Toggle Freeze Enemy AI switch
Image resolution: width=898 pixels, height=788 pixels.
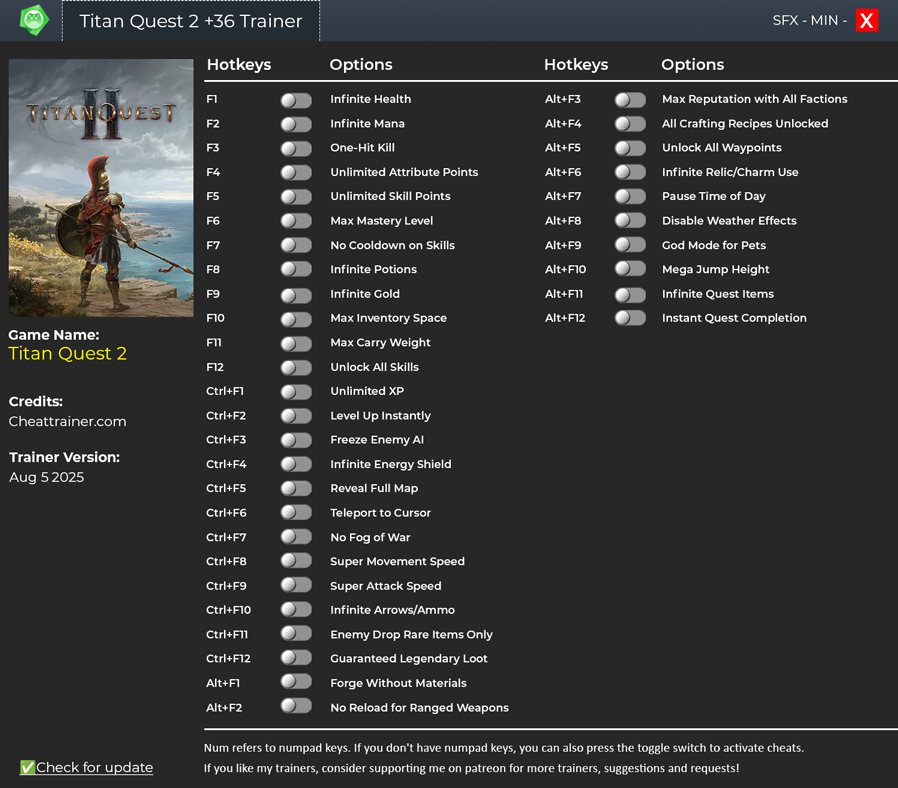[x=296, y=440]
